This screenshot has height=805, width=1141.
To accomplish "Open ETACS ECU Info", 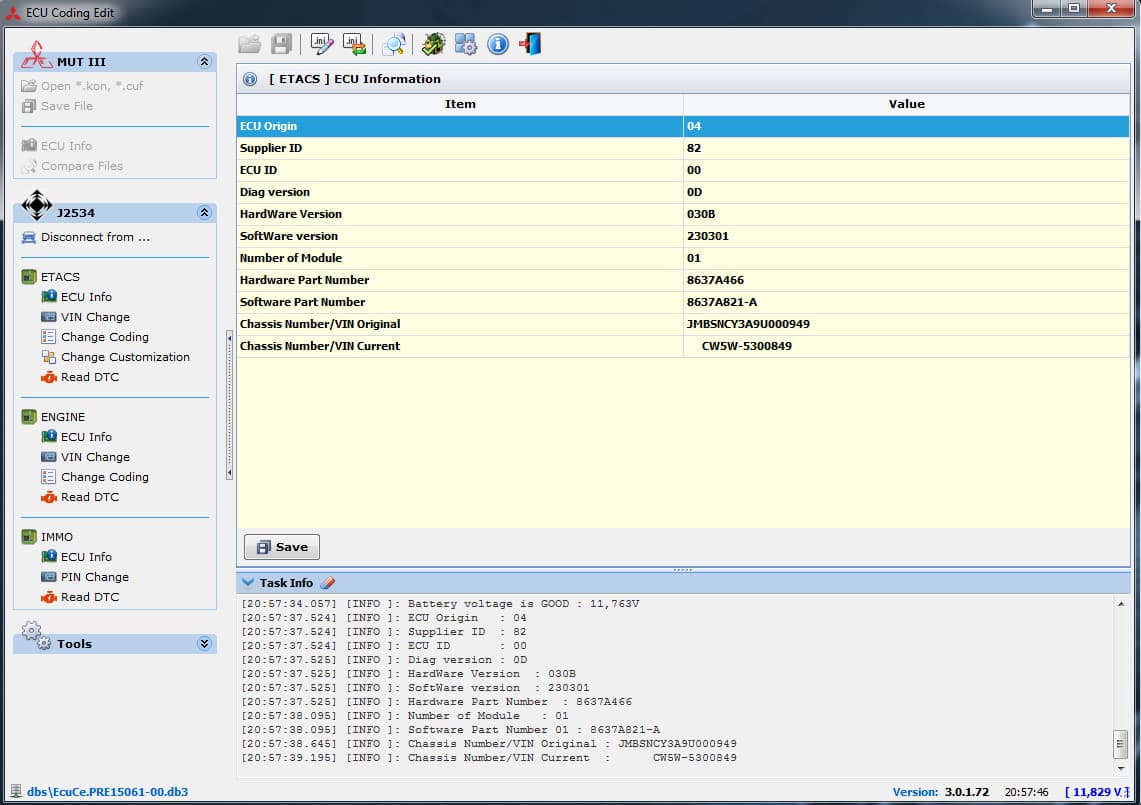I will click(87, 297).
